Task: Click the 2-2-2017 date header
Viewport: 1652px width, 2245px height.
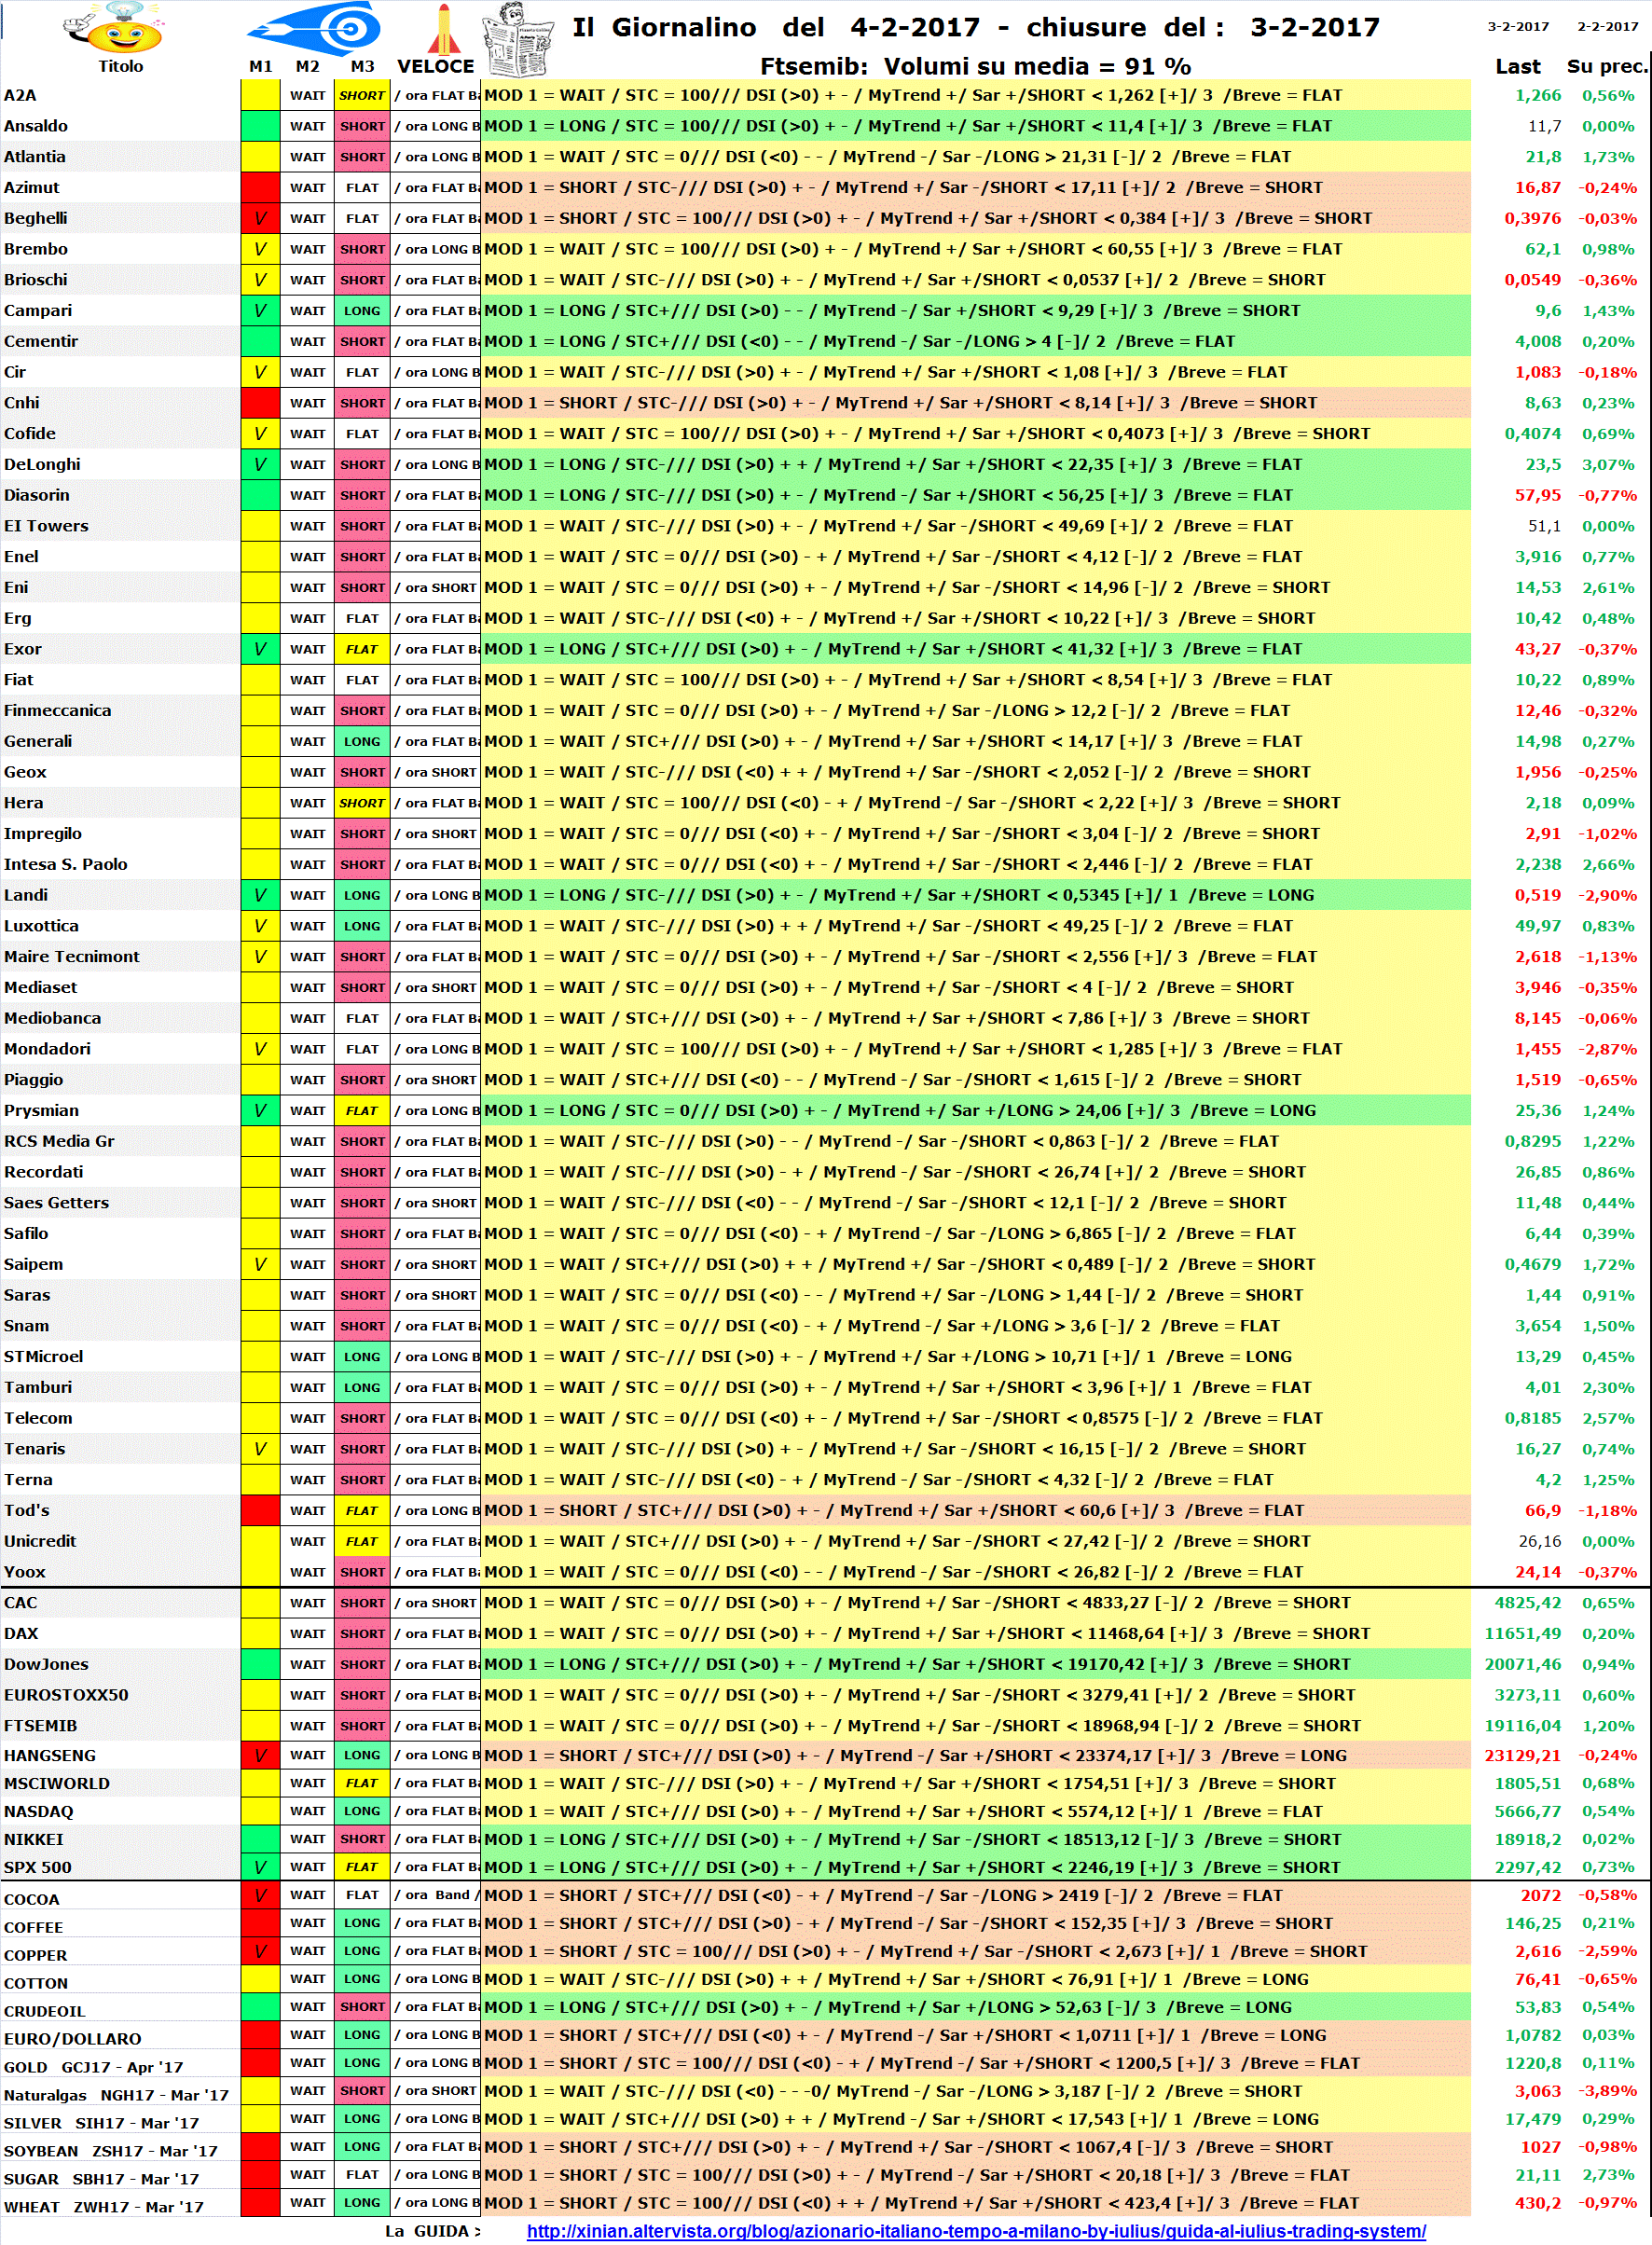Action: [x=1607, y=27]
